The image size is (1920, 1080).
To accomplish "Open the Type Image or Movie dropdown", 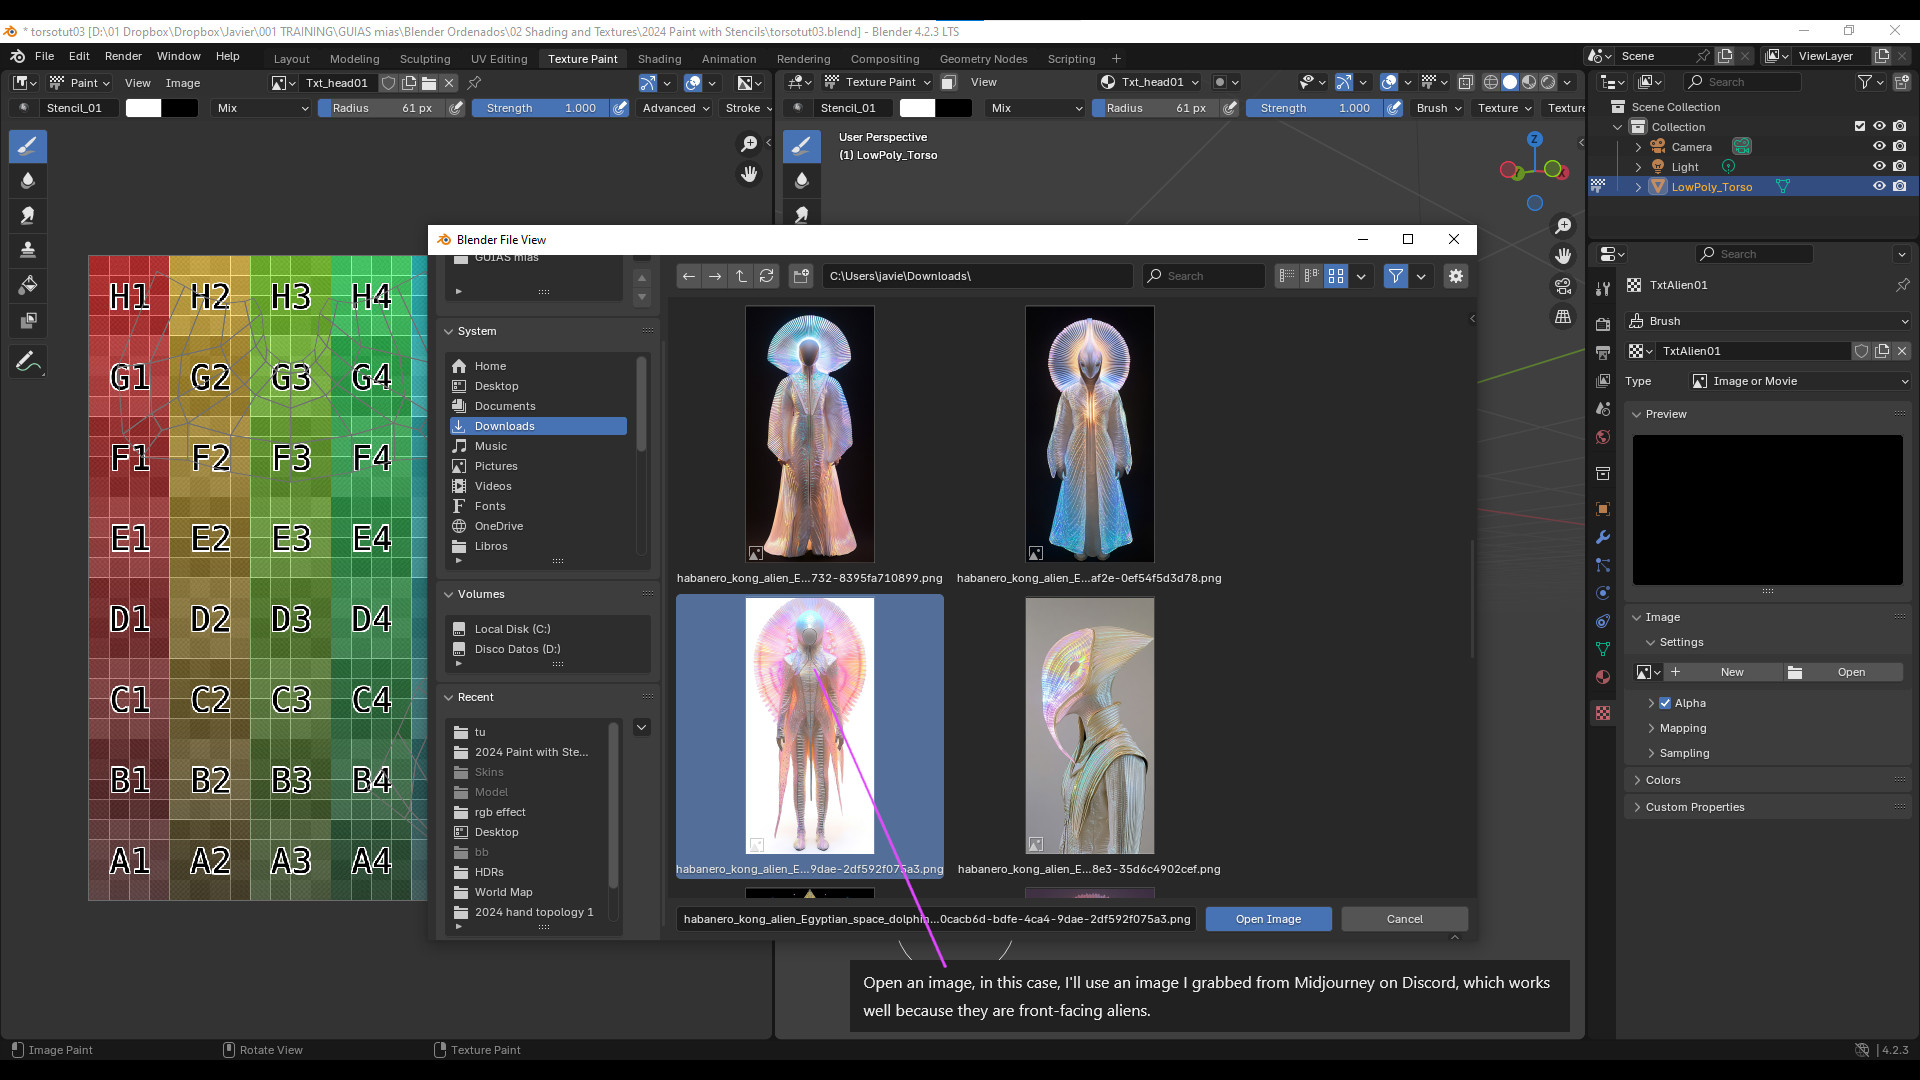I will pyautogui.click(x=1801, y=381).
